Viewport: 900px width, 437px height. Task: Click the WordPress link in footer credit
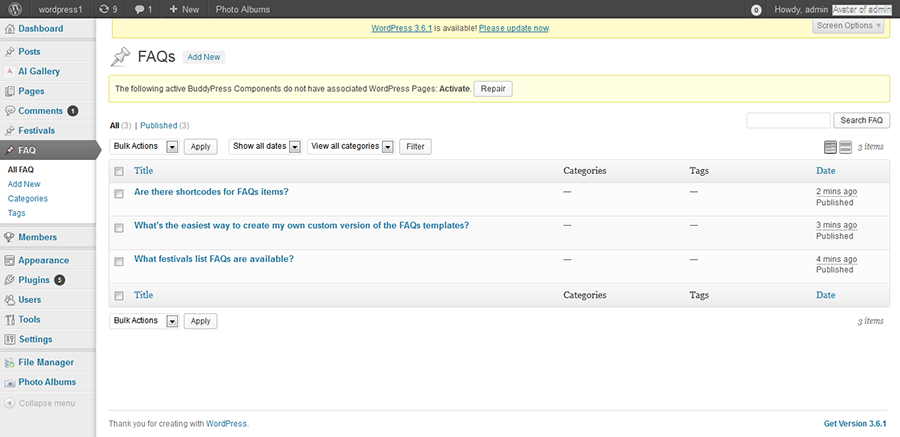226,424
